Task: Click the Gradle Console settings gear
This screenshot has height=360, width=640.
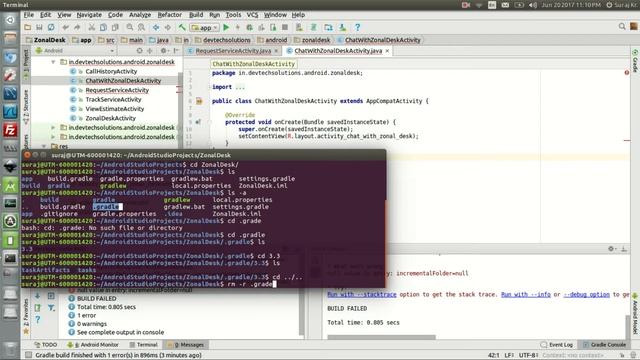Action: point(611,249)
